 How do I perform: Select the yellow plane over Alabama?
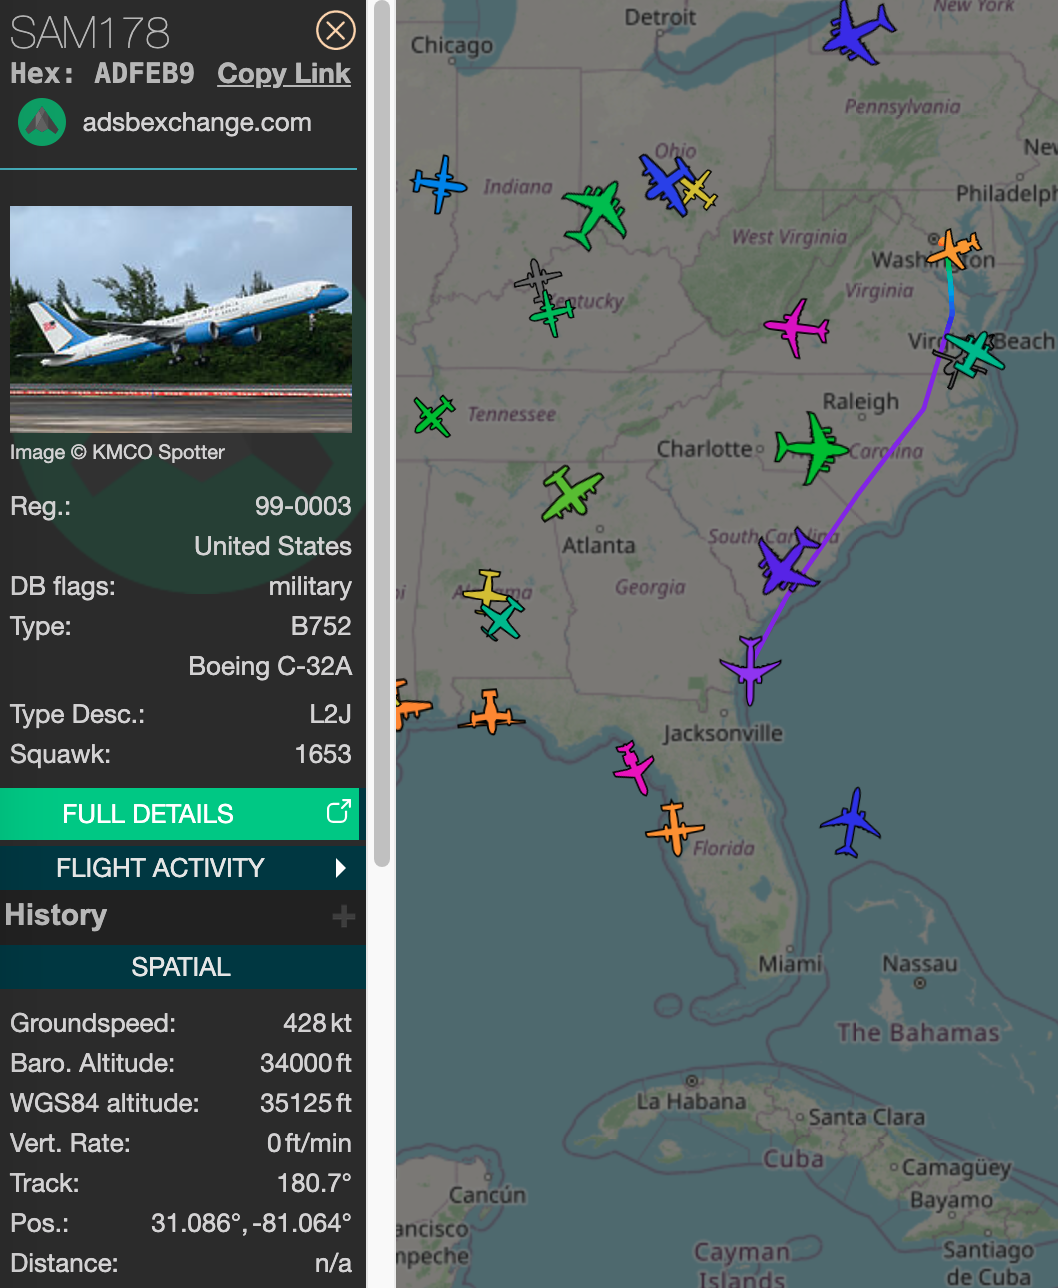click(x=486, y=588)
